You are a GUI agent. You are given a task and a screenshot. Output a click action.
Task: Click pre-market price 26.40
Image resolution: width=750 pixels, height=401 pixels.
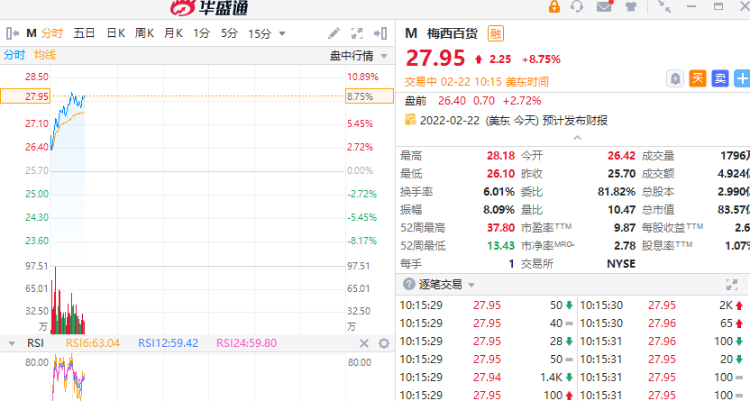[452, 101]
